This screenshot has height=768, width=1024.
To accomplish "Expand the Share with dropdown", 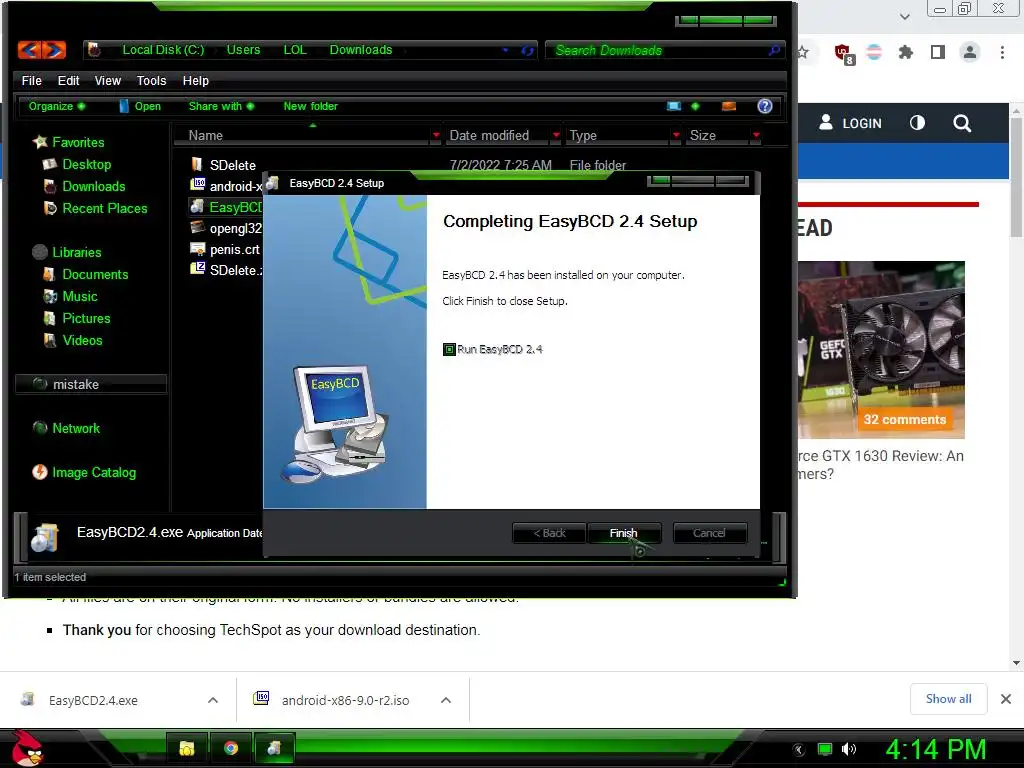I will pyautogui.click(x=221, y=106).
